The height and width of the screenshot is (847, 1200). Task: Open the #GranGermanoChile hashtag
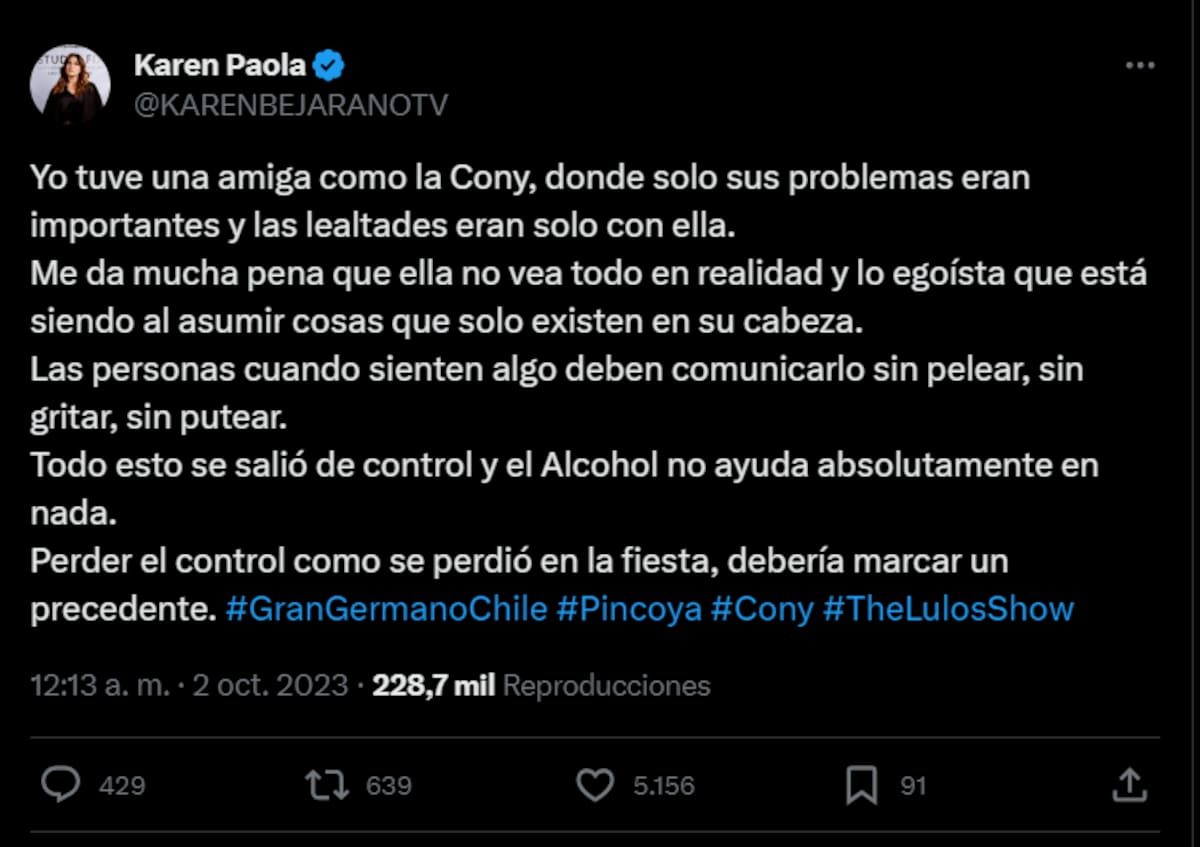pyautogui.click(x=386, y=609)
